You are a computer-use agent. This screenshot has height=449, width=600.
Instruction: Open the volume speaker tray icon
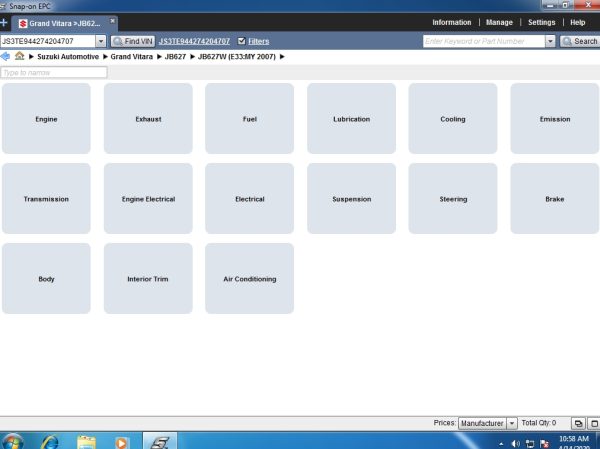click(515, 444)
